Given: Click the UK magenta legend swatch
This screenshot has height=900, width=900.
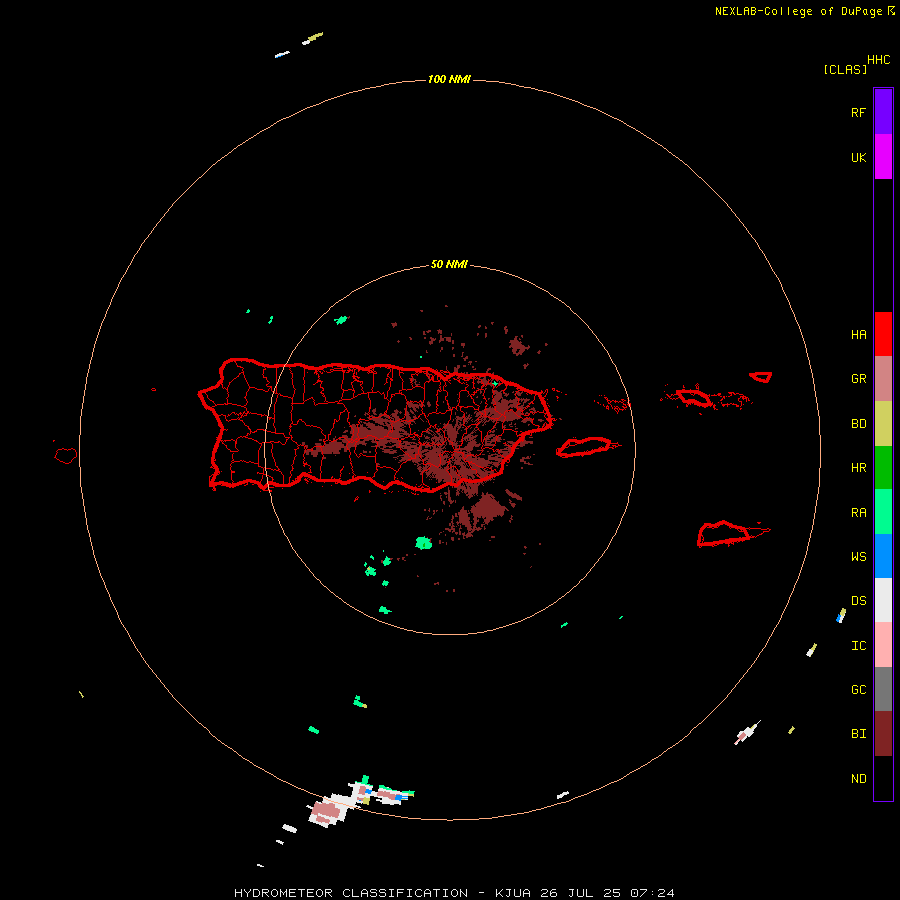Looking at the screenshot, I should tap(883, 157).
